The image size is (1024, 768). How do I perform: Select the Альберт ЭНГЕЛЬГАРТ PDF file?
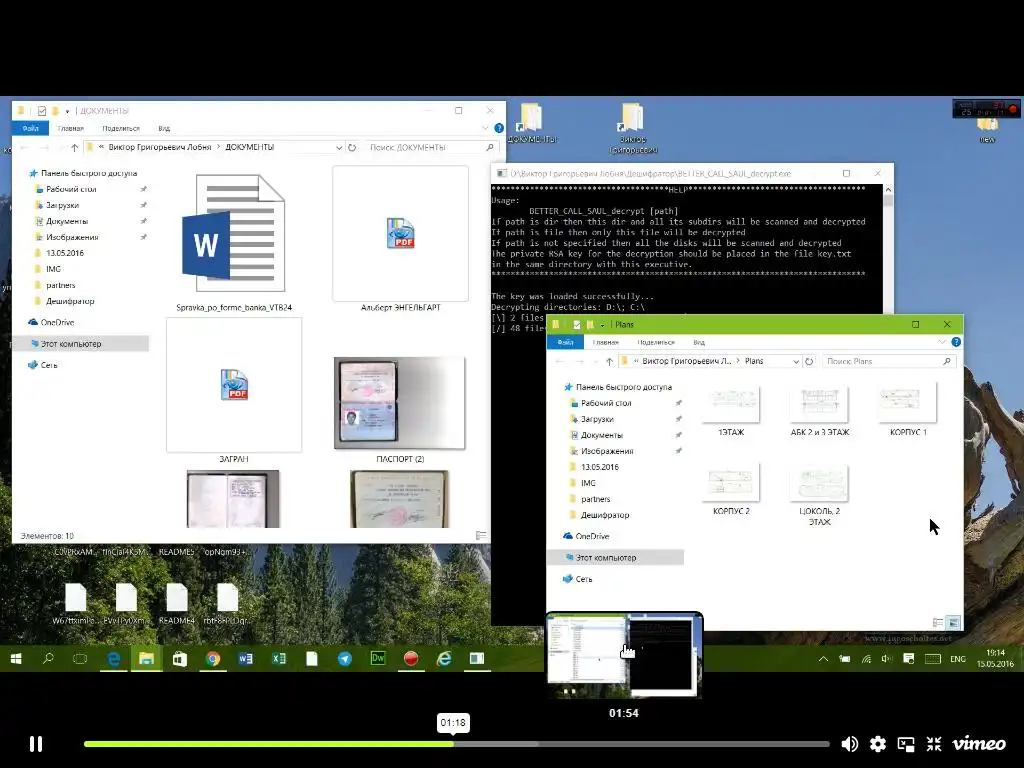400,239
